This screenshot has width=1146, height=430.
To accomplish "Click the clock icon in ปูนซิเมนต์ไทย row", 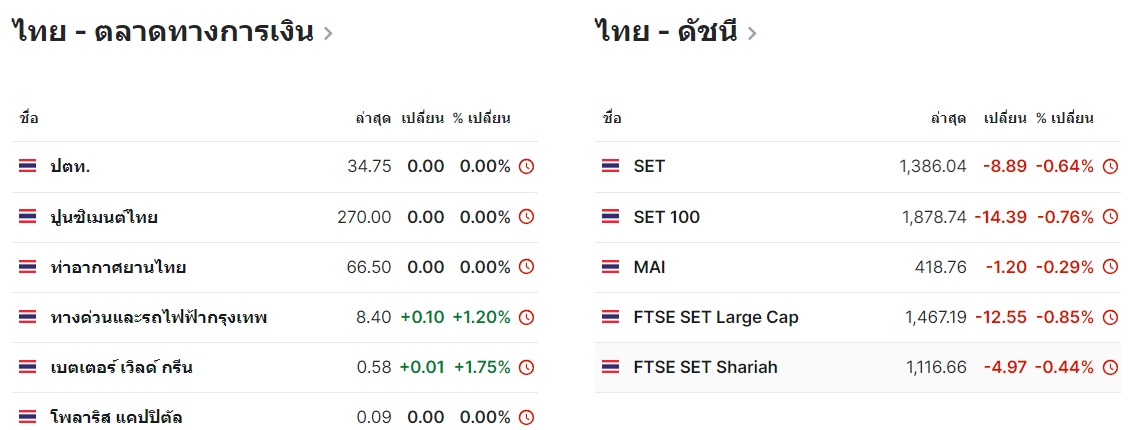I will (x=526, y=217).
